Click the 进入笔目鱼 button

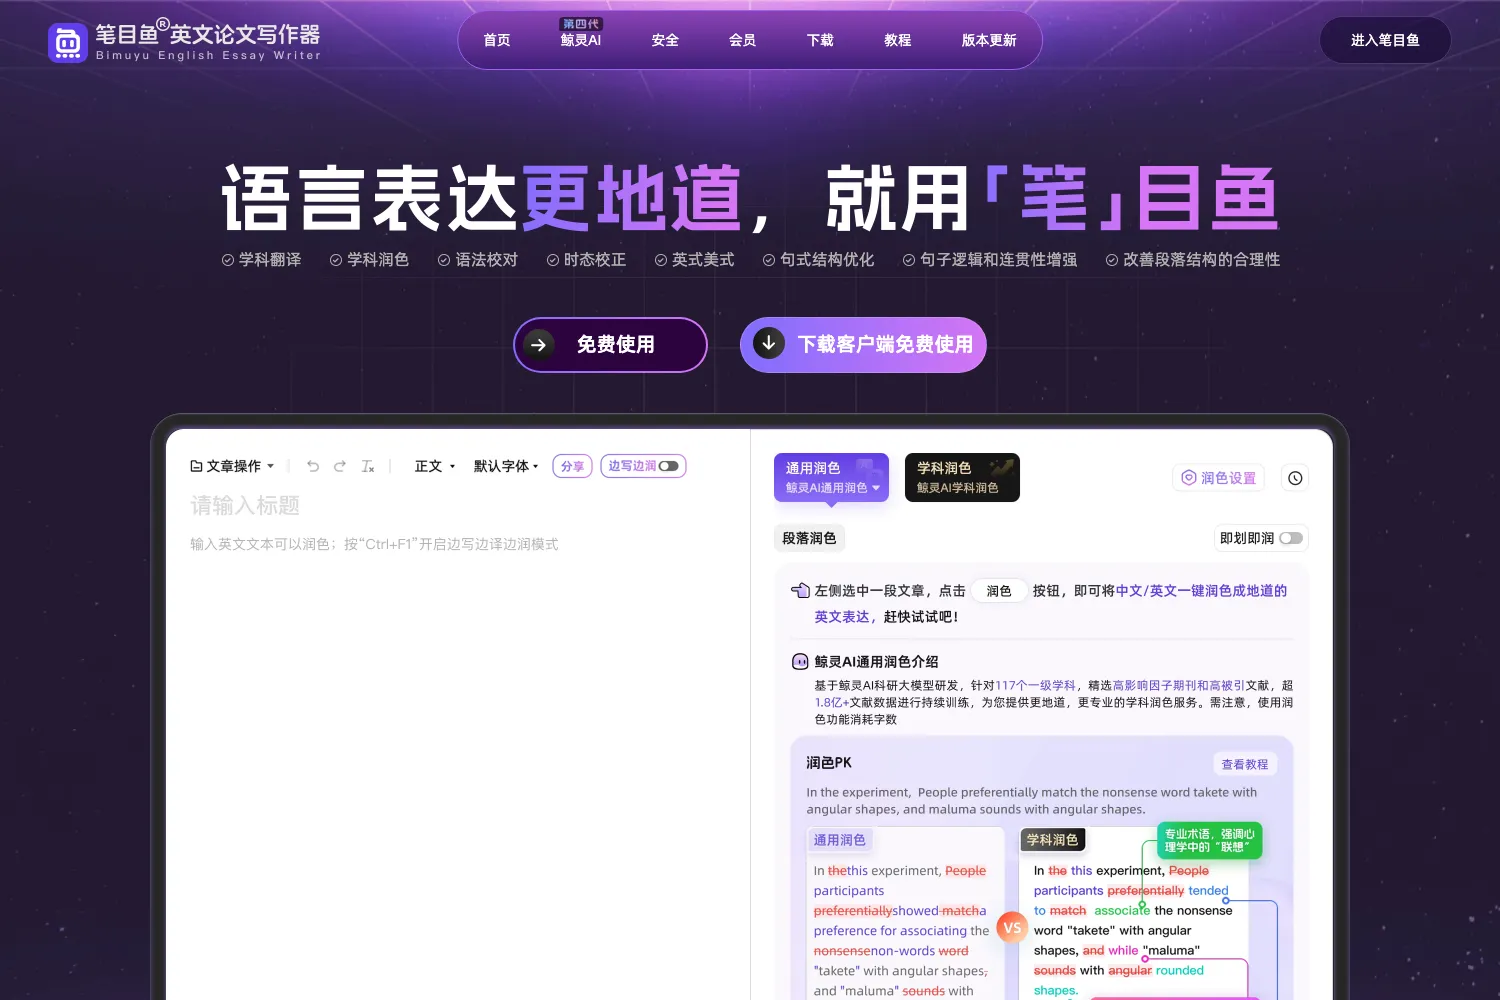[x=1385, y=40]
